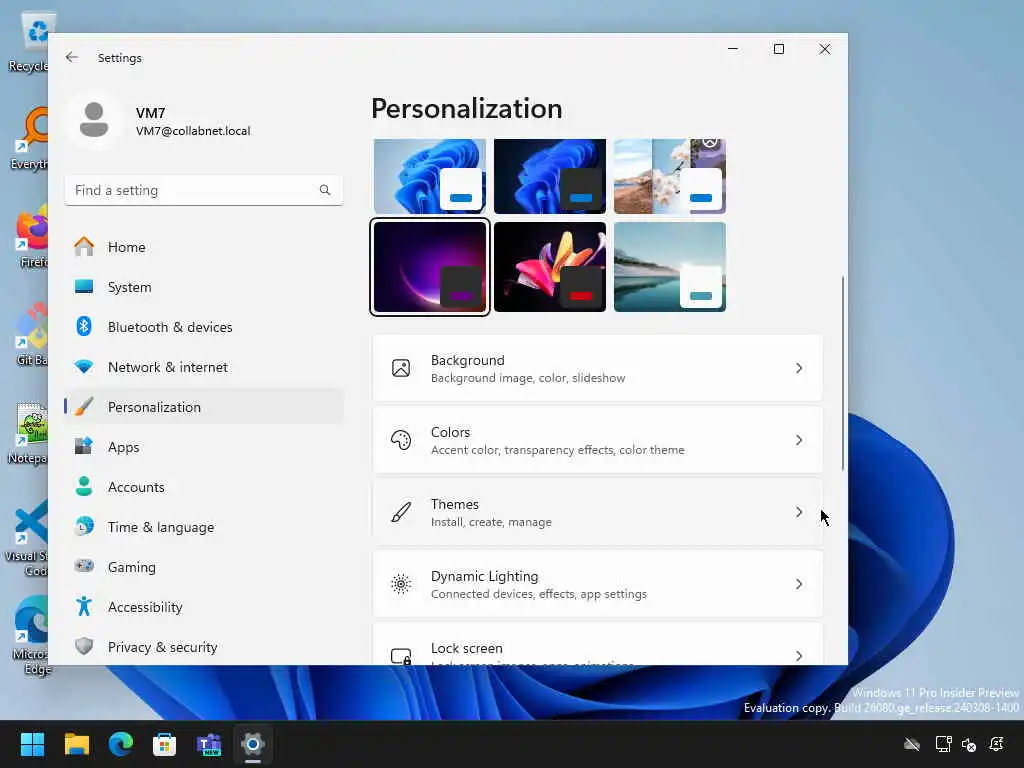
Task: Click the settings page vertical scrollbar
Action: [842, 372]
